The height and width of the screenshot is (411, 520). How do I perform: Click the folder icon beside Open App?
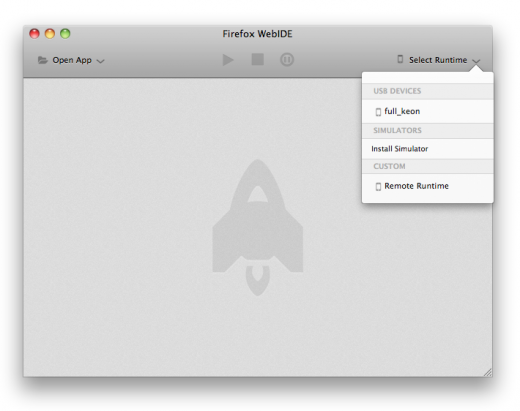[x=43, y=60]
